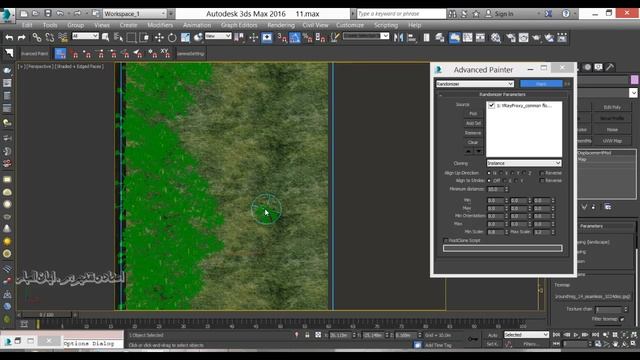The image size is (640, 360).
Task: Click Bind to Space Warp icon
Action: point(63,38)
